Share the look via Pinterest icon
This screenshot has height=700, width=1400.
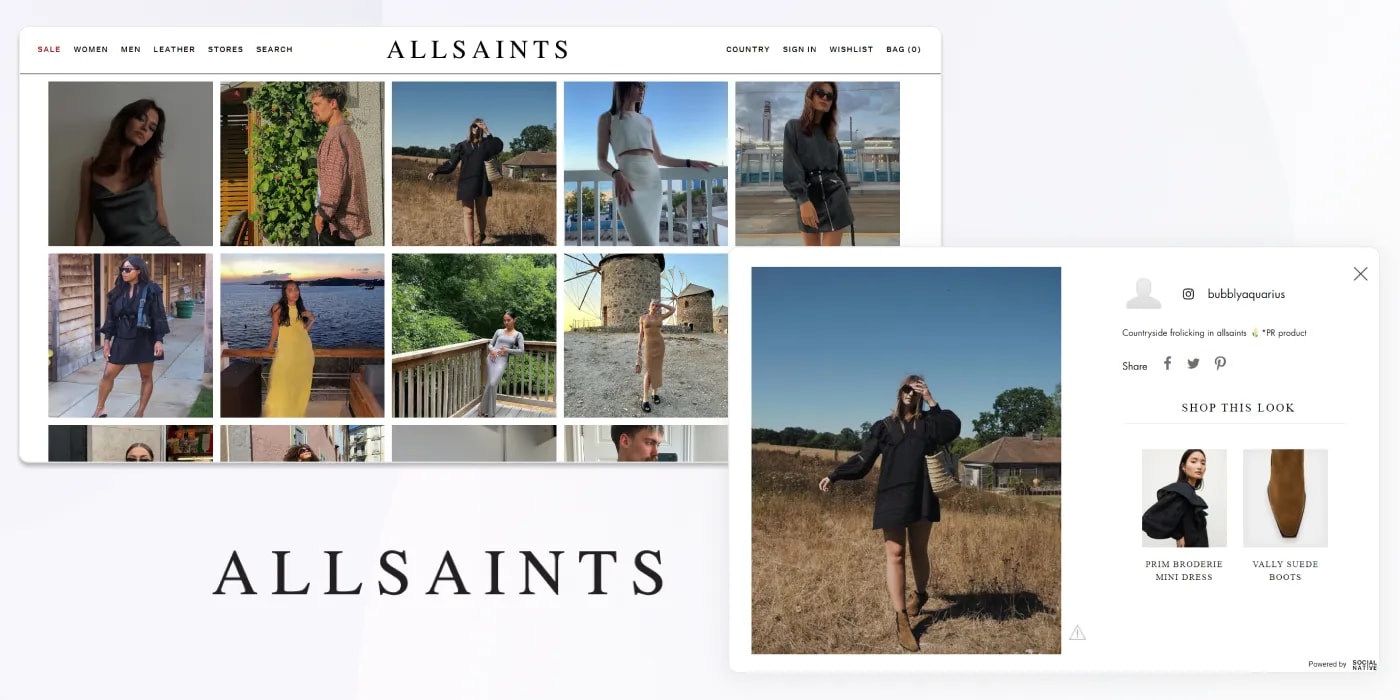(x=1220, y=364)
